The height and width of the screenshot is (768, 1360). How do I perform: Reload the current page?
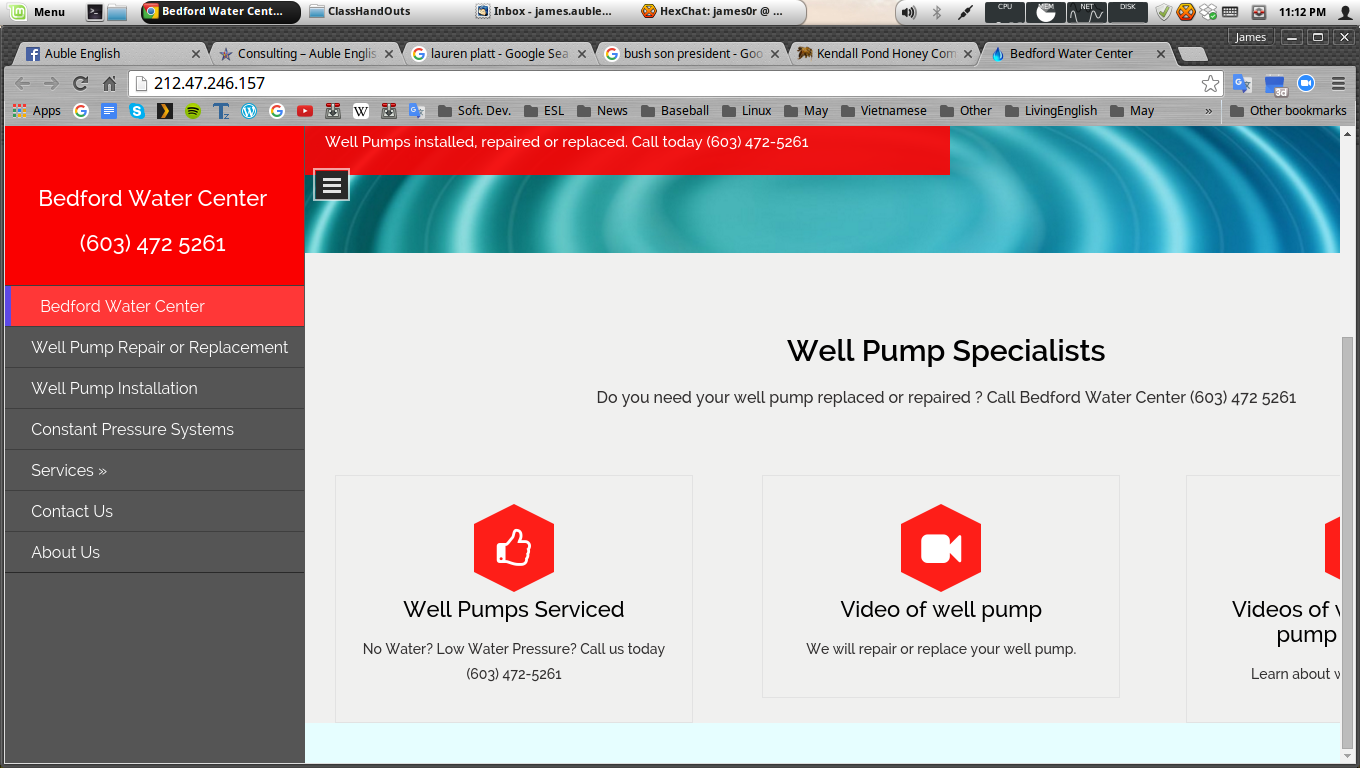click(80, 83)
